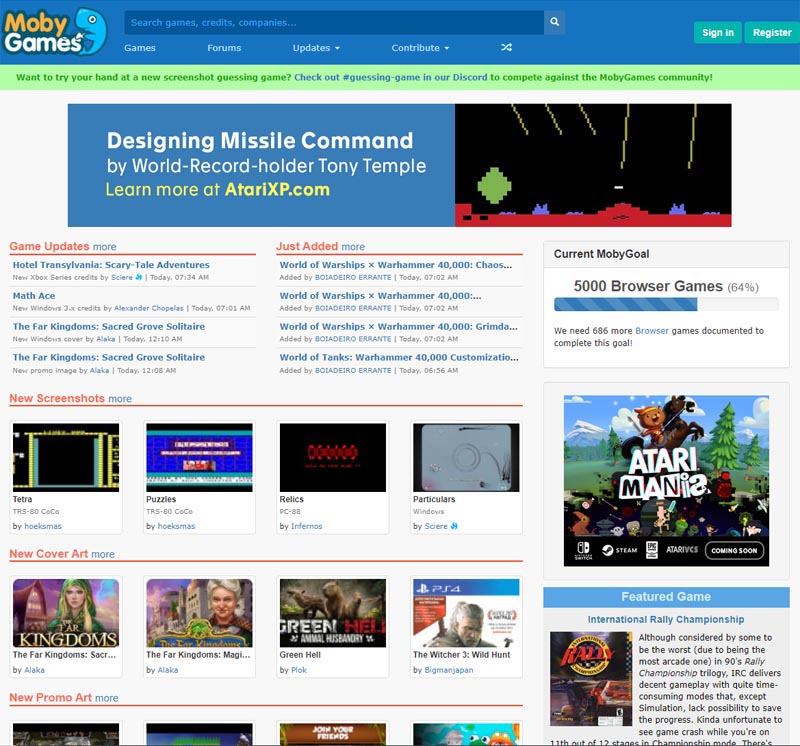Screen dimensions: 800x746
Task: Open the Designing Missile Command banner
Action: (x=399, y=165)
